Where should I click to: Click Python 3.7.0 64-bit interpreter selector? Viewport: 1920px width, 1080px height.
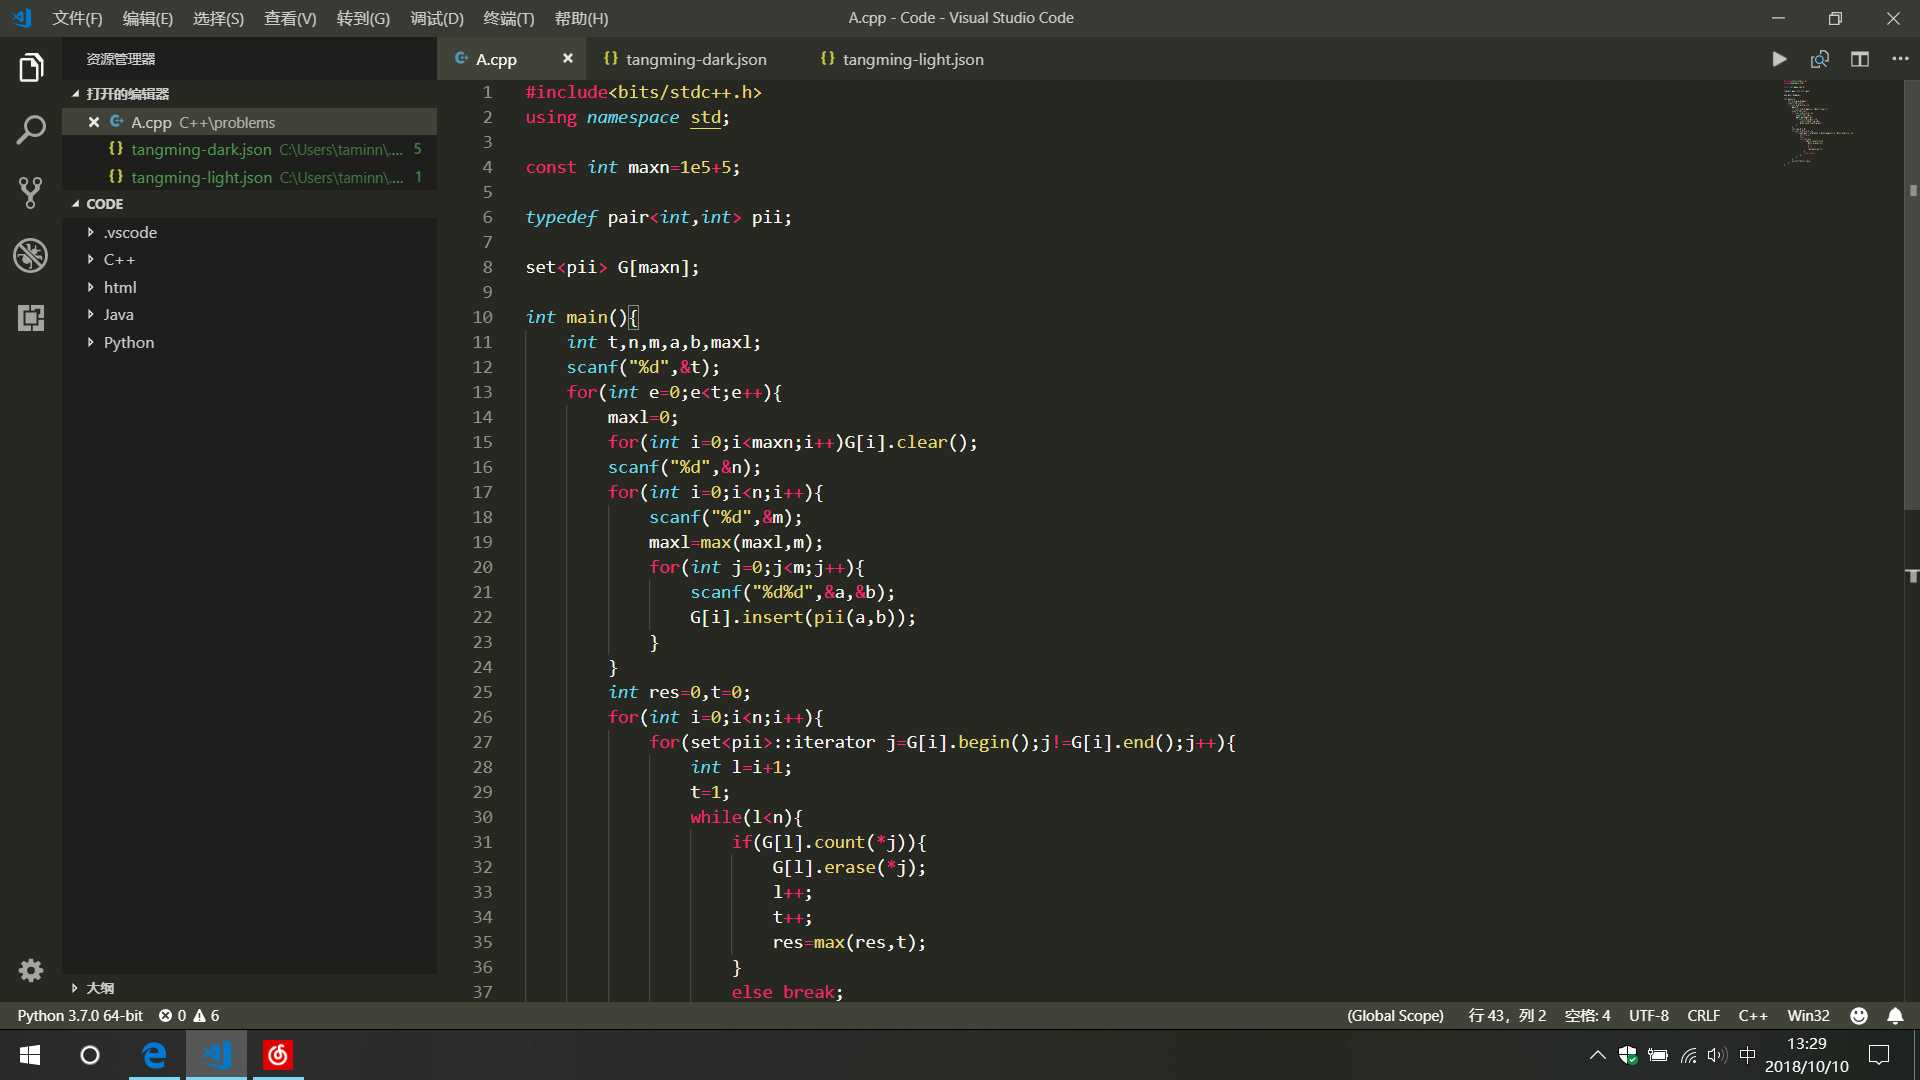pos(80,1015)
